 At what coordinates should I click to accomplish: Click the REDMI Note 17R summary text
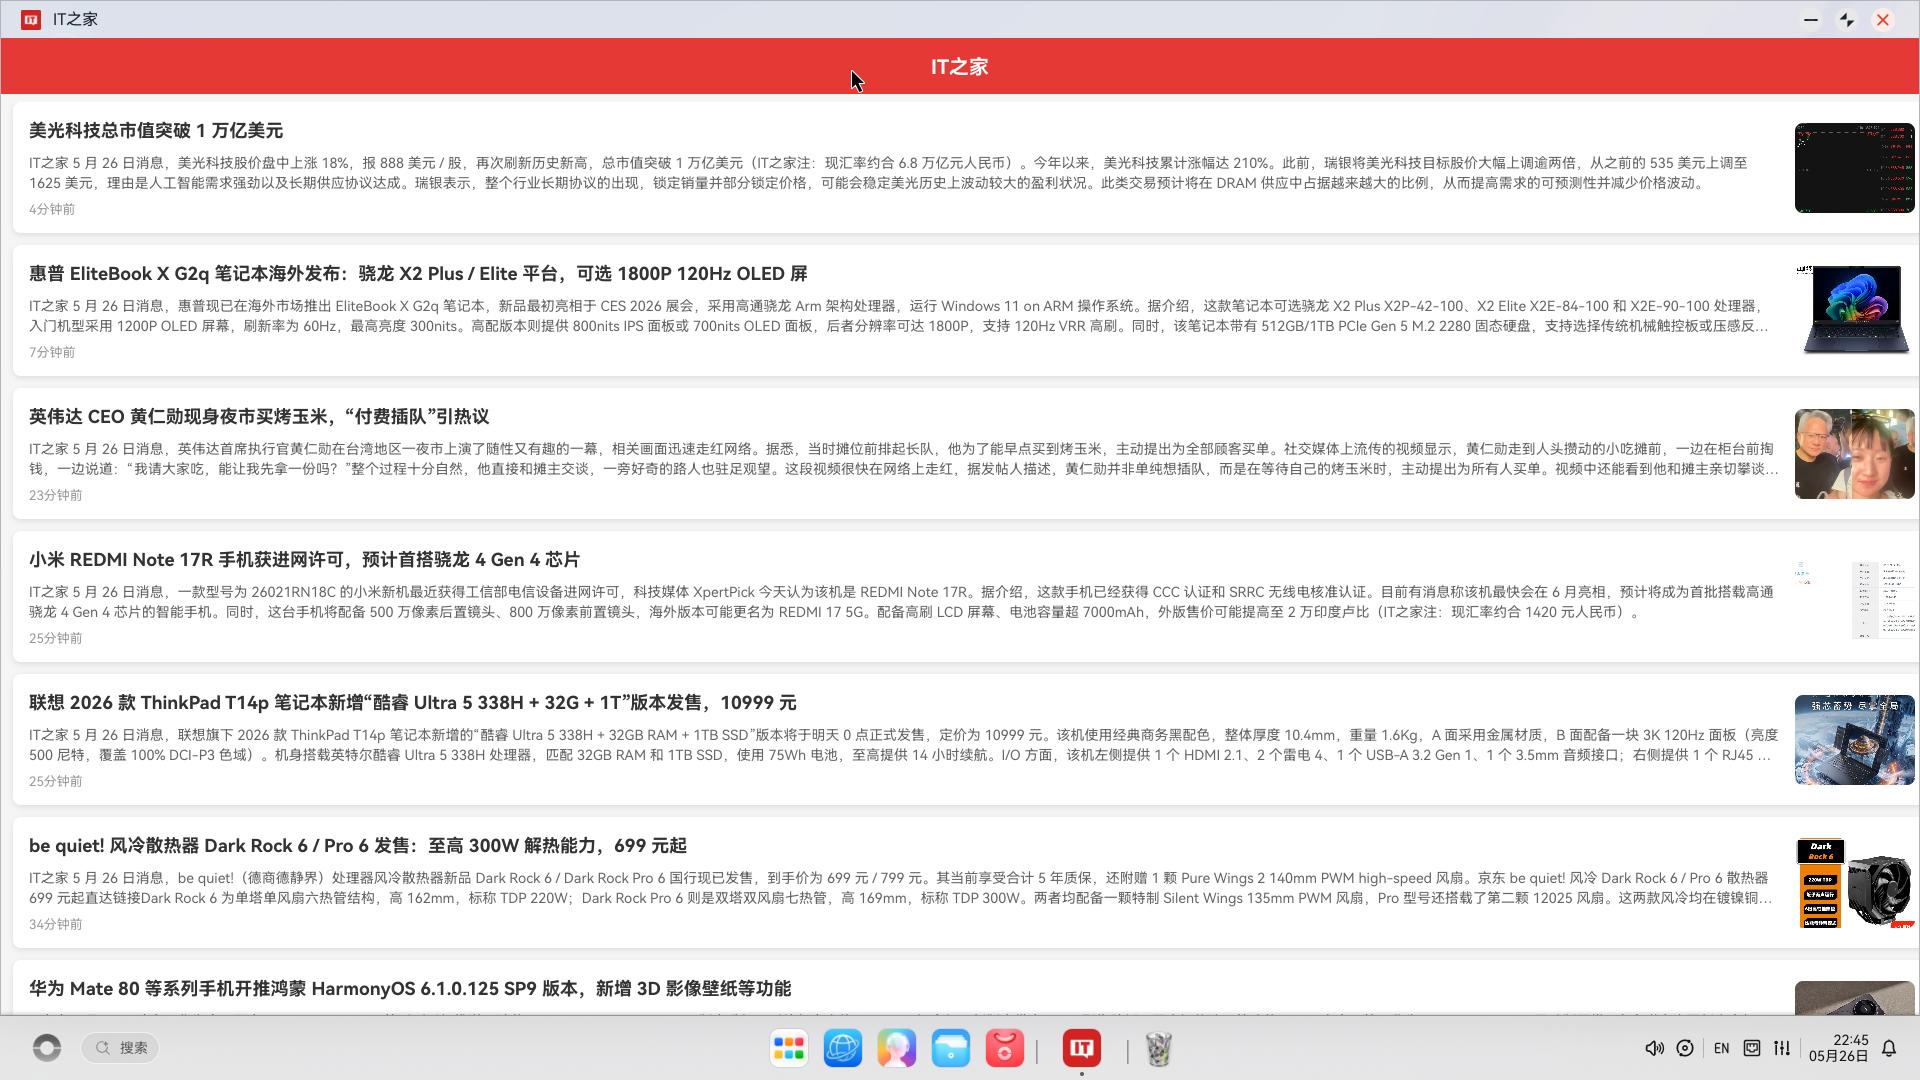tap(901, 602)
